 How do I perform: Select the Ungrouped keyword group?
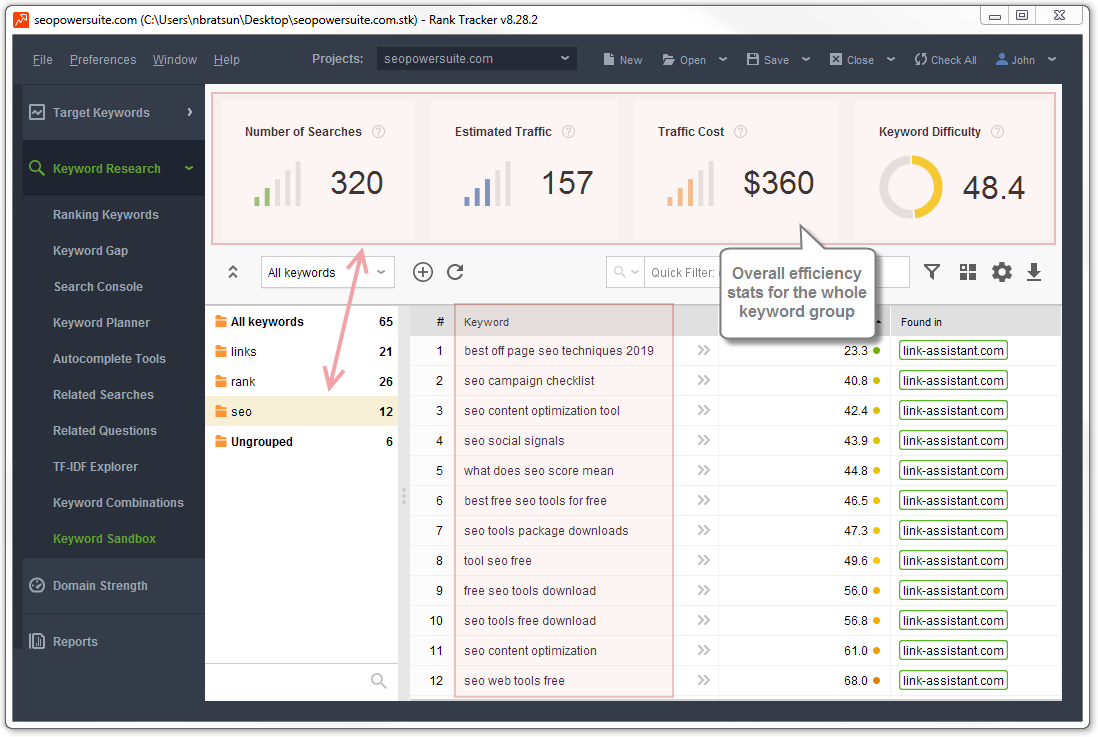[x=303, y=441]
